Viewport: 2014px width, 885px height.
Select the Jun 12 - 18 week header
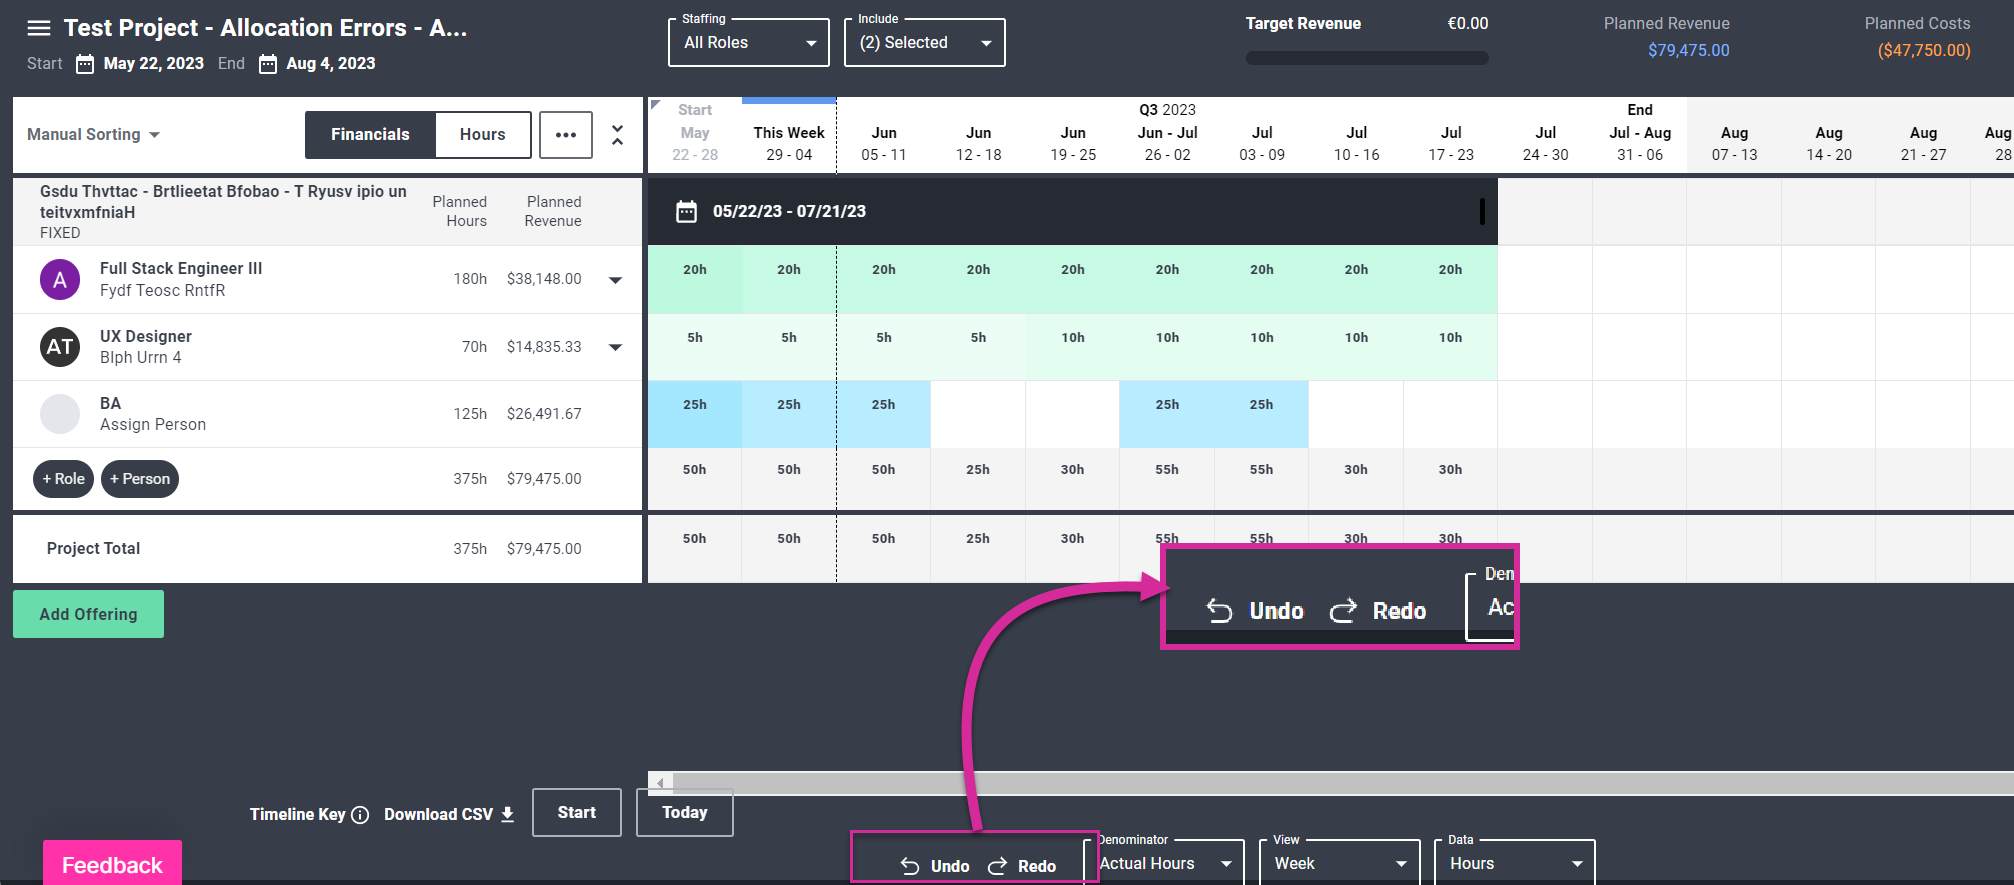978,144
